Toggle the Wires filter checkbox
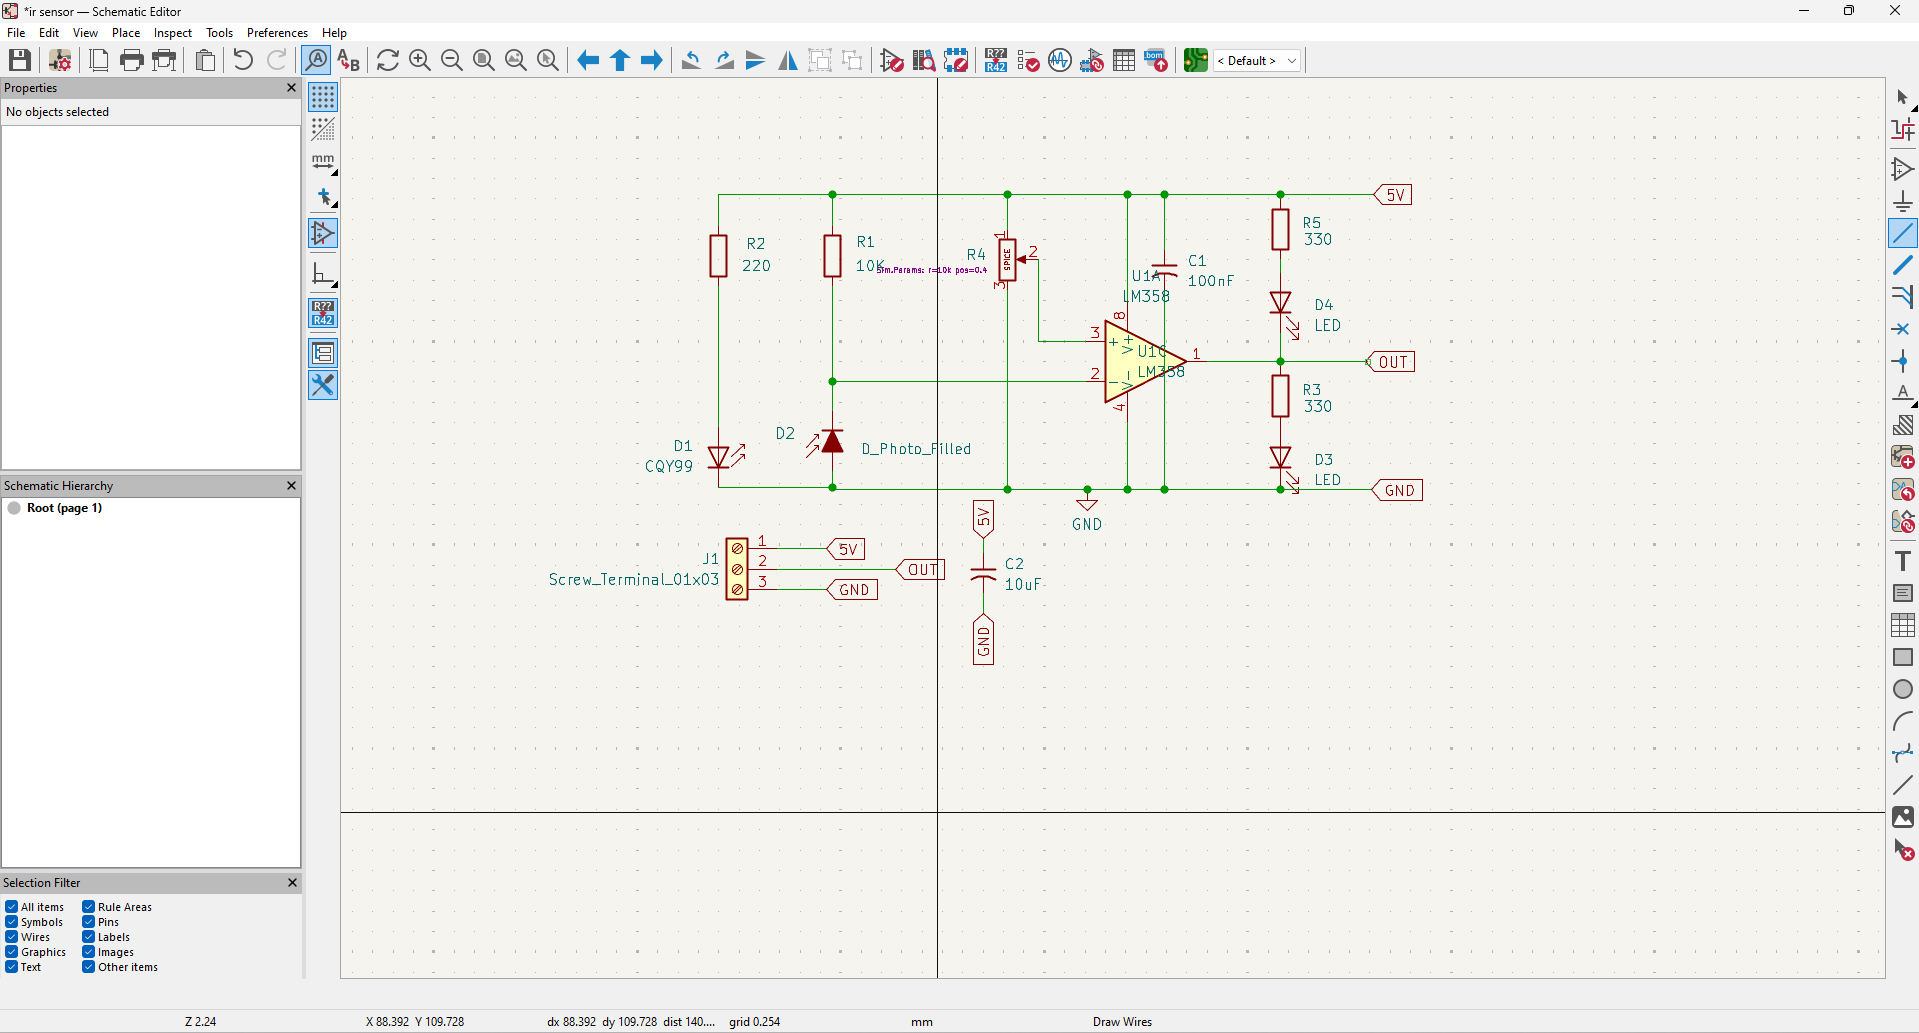 pyautogui.click(x=11, y=937)
